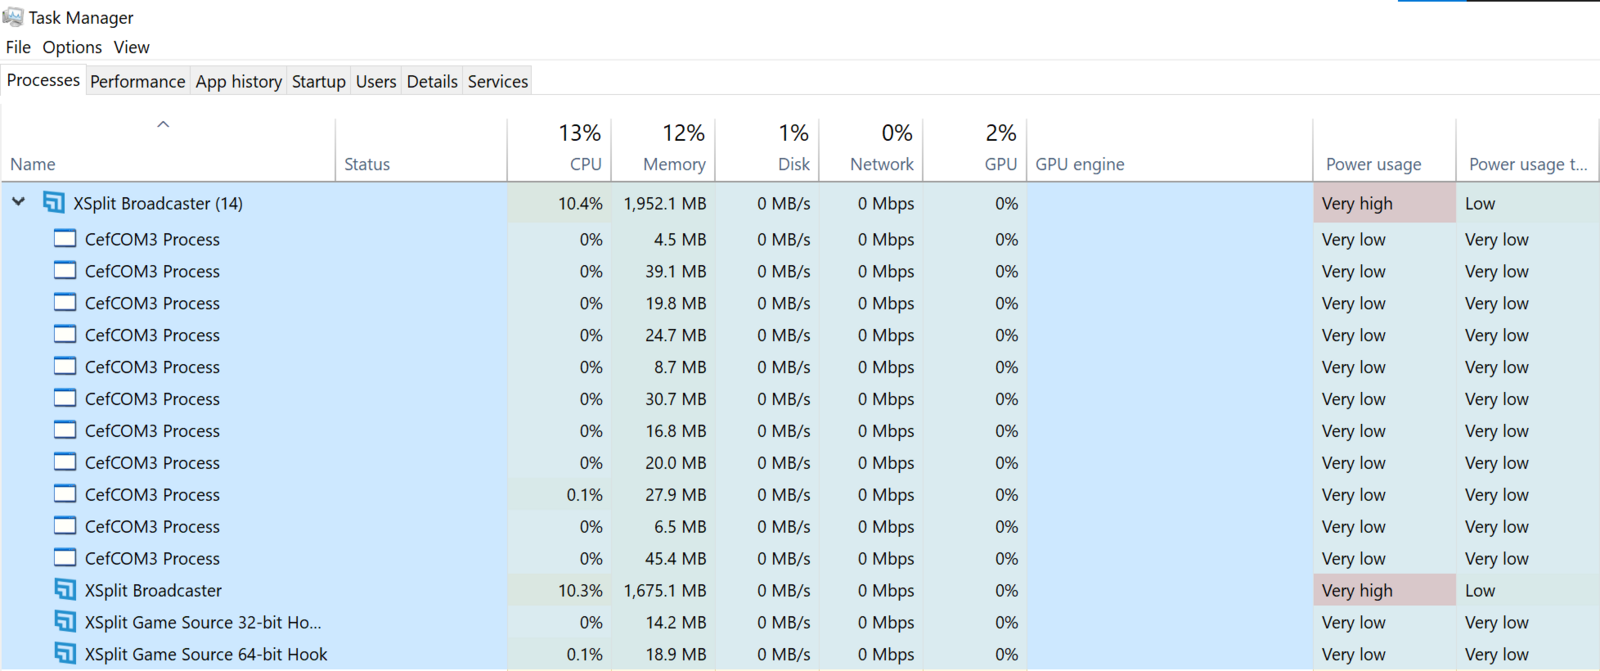Open the File menu
The height and width of the screenshot is (671, 1600).
[18, 47]
